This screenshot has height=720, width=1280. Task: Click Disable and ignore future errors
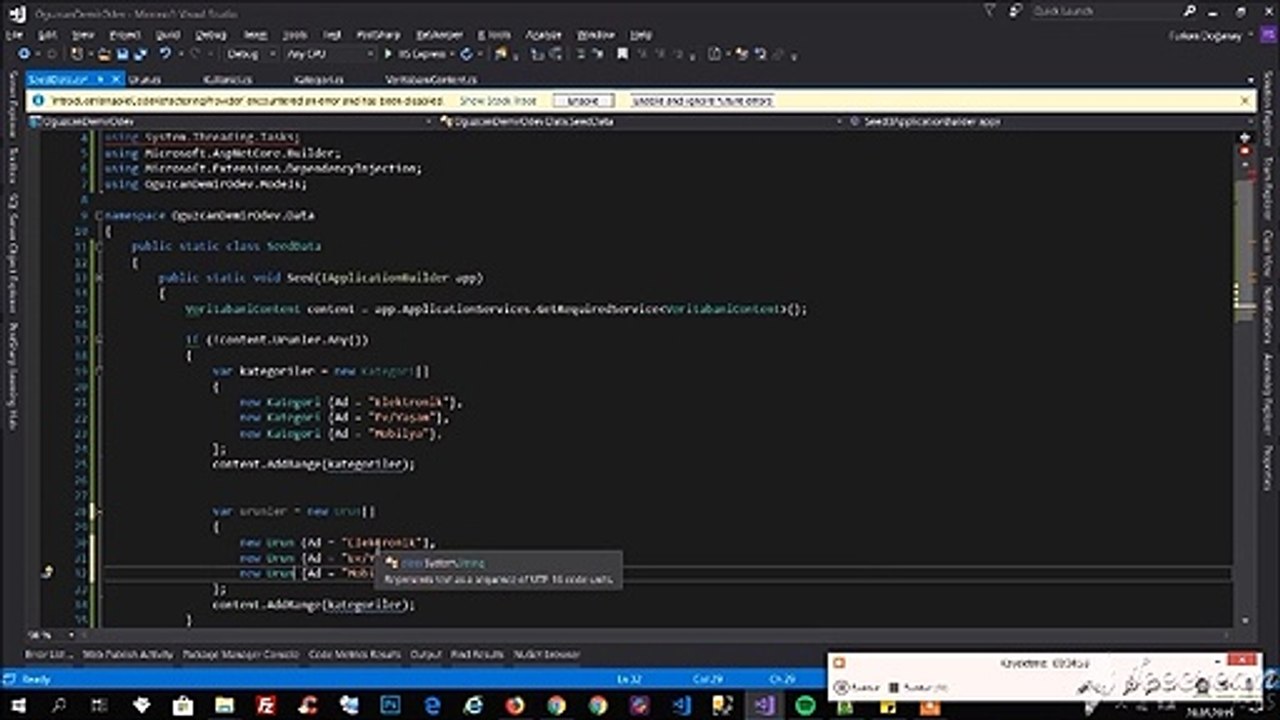pos(702,101)
